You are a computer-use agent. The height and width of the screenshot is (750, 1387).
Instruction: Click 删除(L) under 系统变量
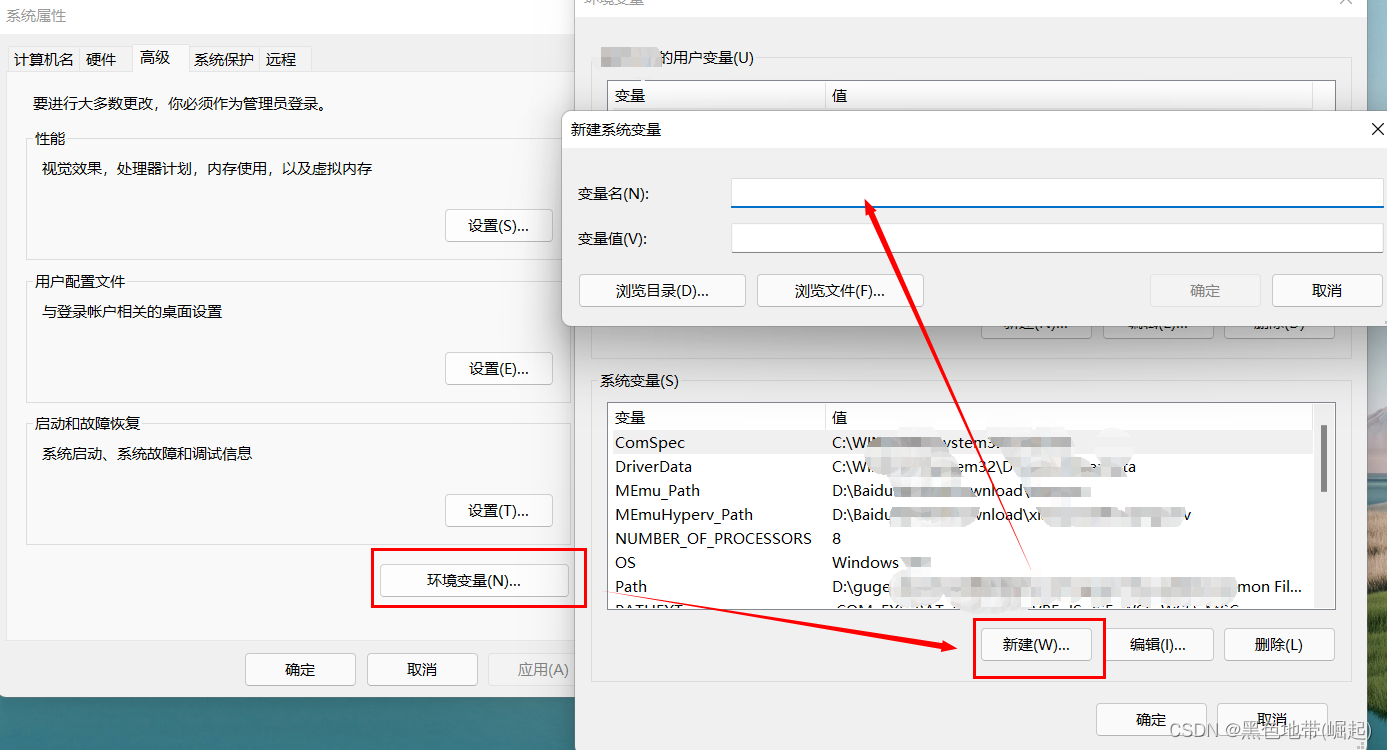pyautogui.click(x=1279, y=645)
